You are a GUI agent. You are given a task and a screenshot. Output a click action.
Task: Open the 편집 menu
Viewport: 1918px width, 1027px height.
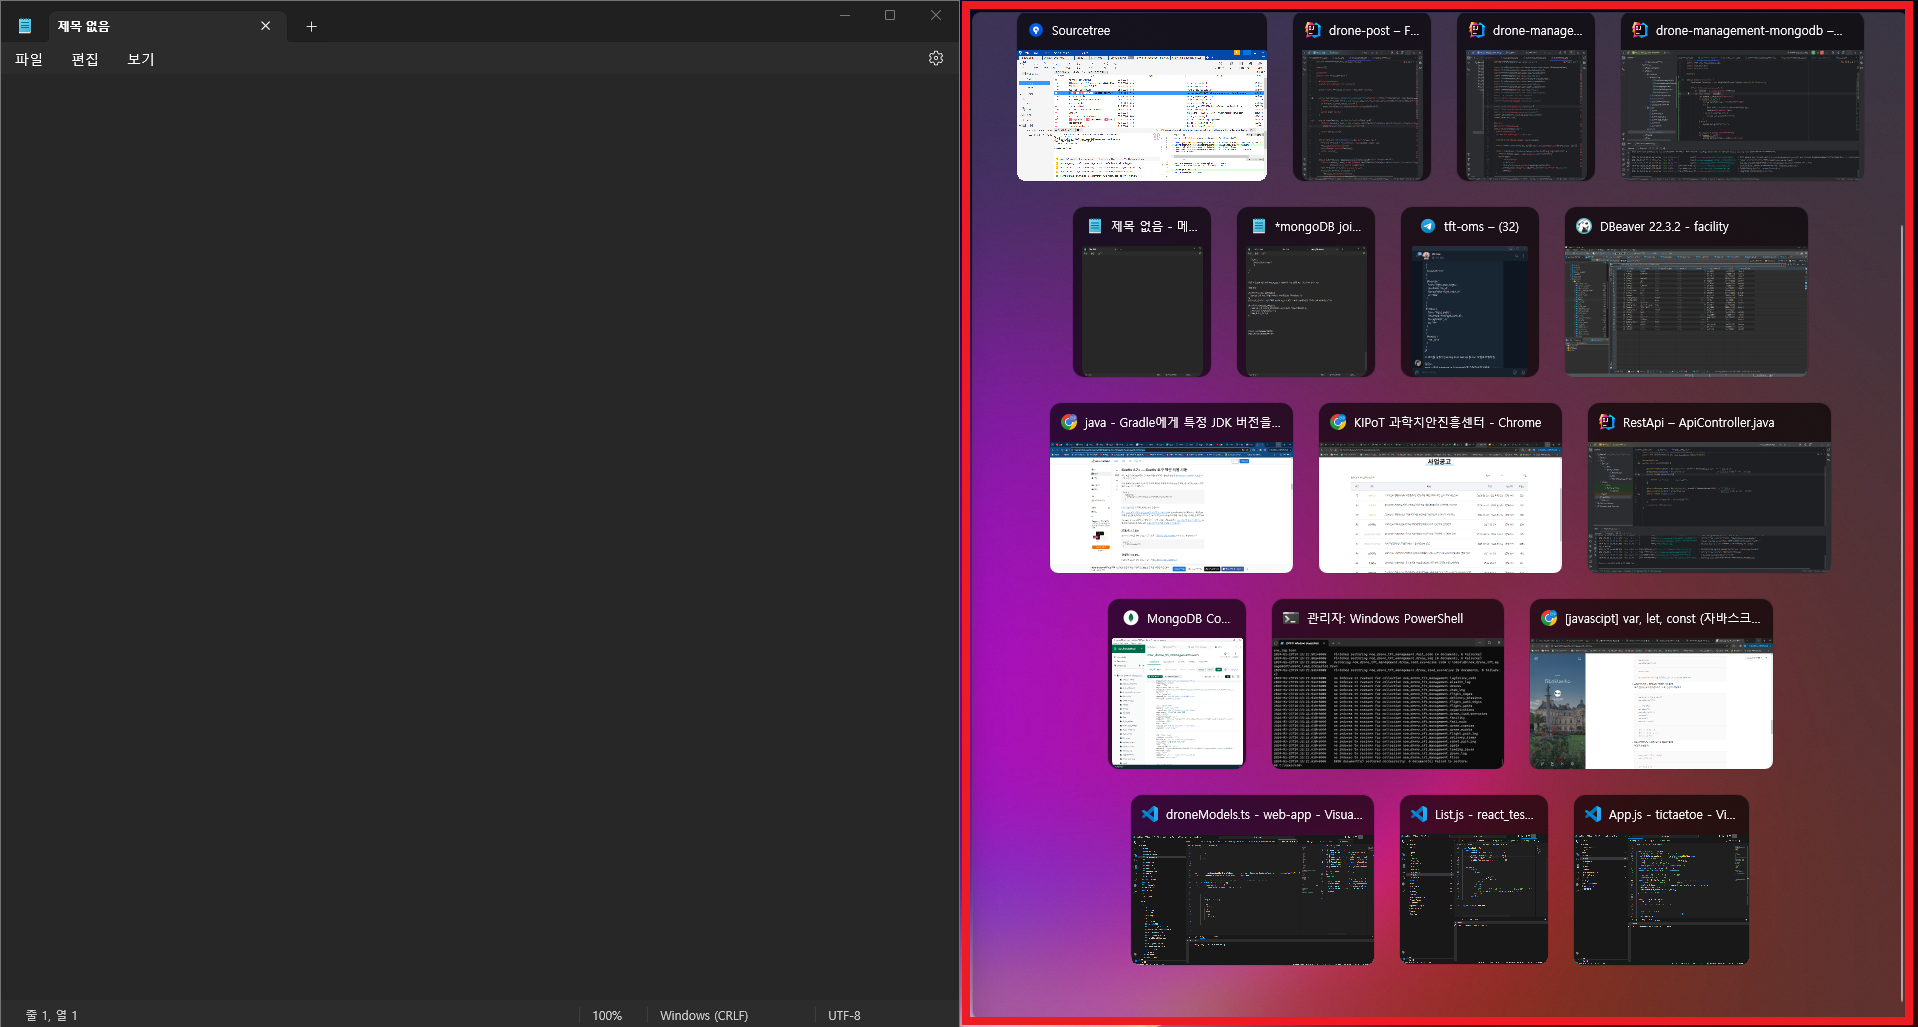coord(85,59)
